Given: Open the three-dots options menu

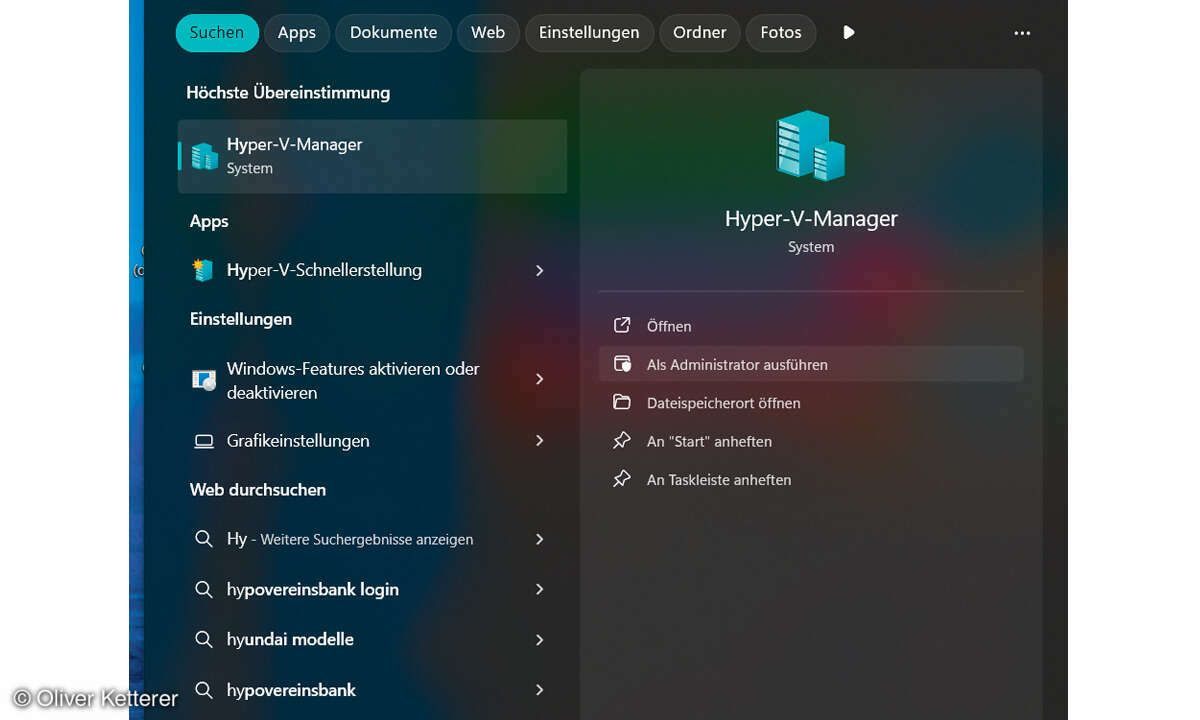Looking at the screenshot, I should click(x=1022, y=33).
